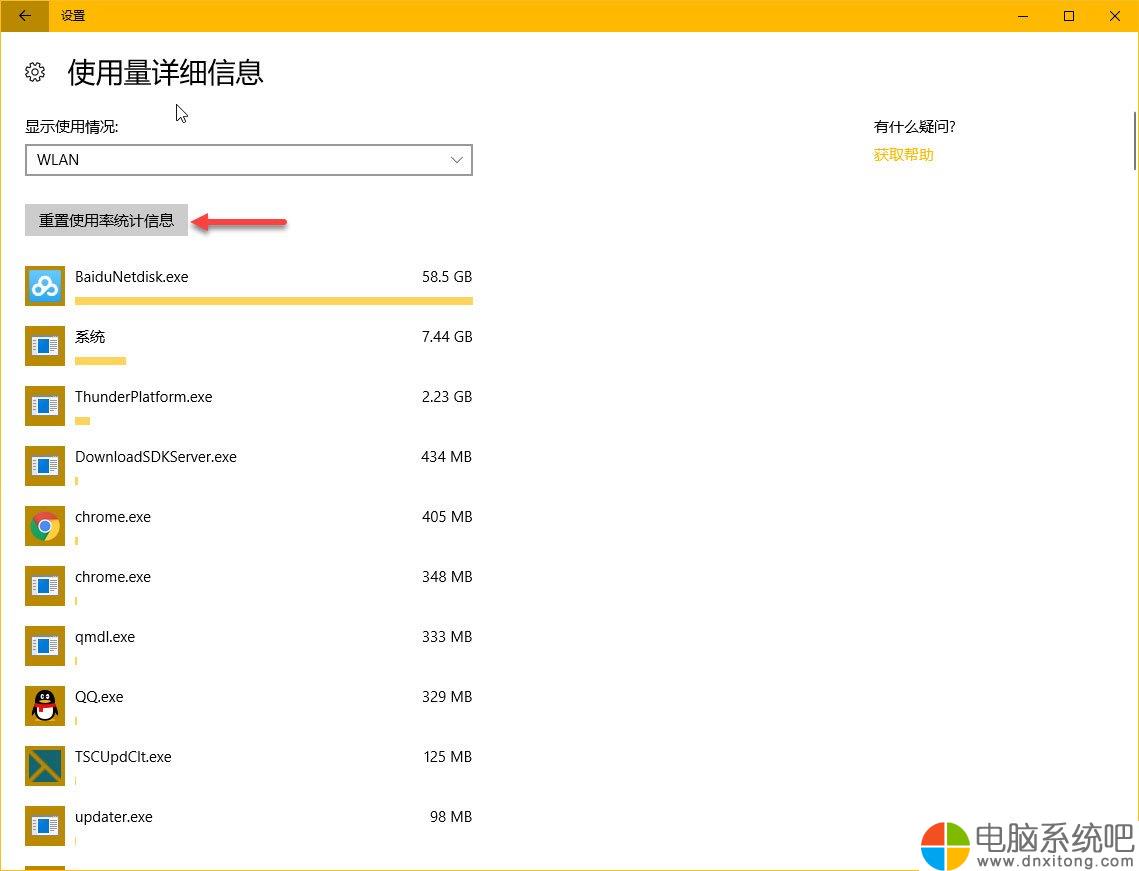The height and width of the screenshot is (871, 1139).
Task: Click the BaiduNetdisk.exe cloud icon
Action: coord(45,286)
